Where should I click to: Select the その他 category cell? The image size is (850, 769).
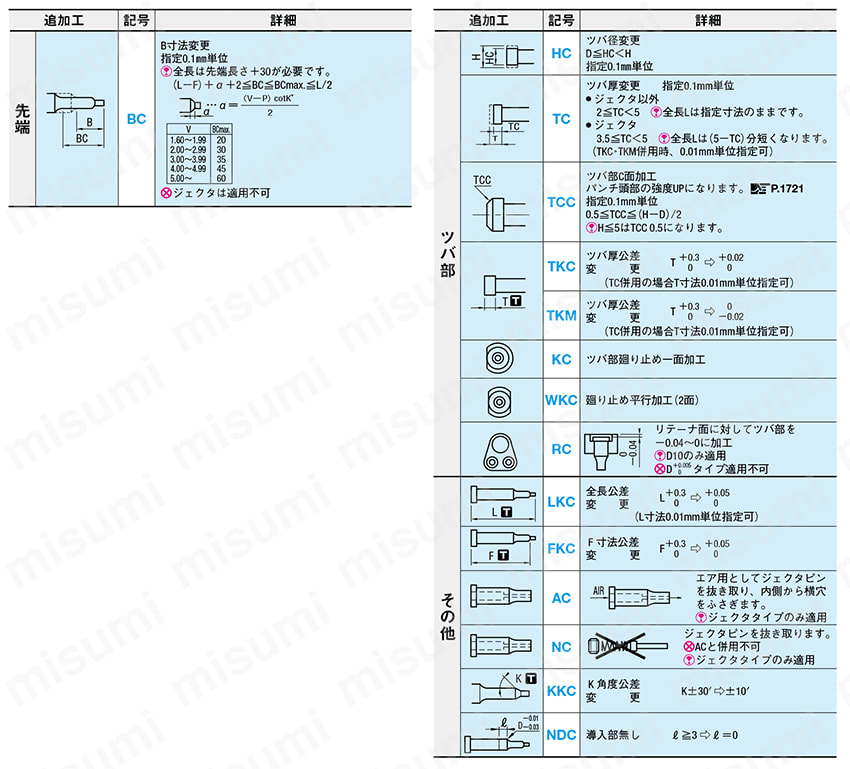click(x=447, y=617)
